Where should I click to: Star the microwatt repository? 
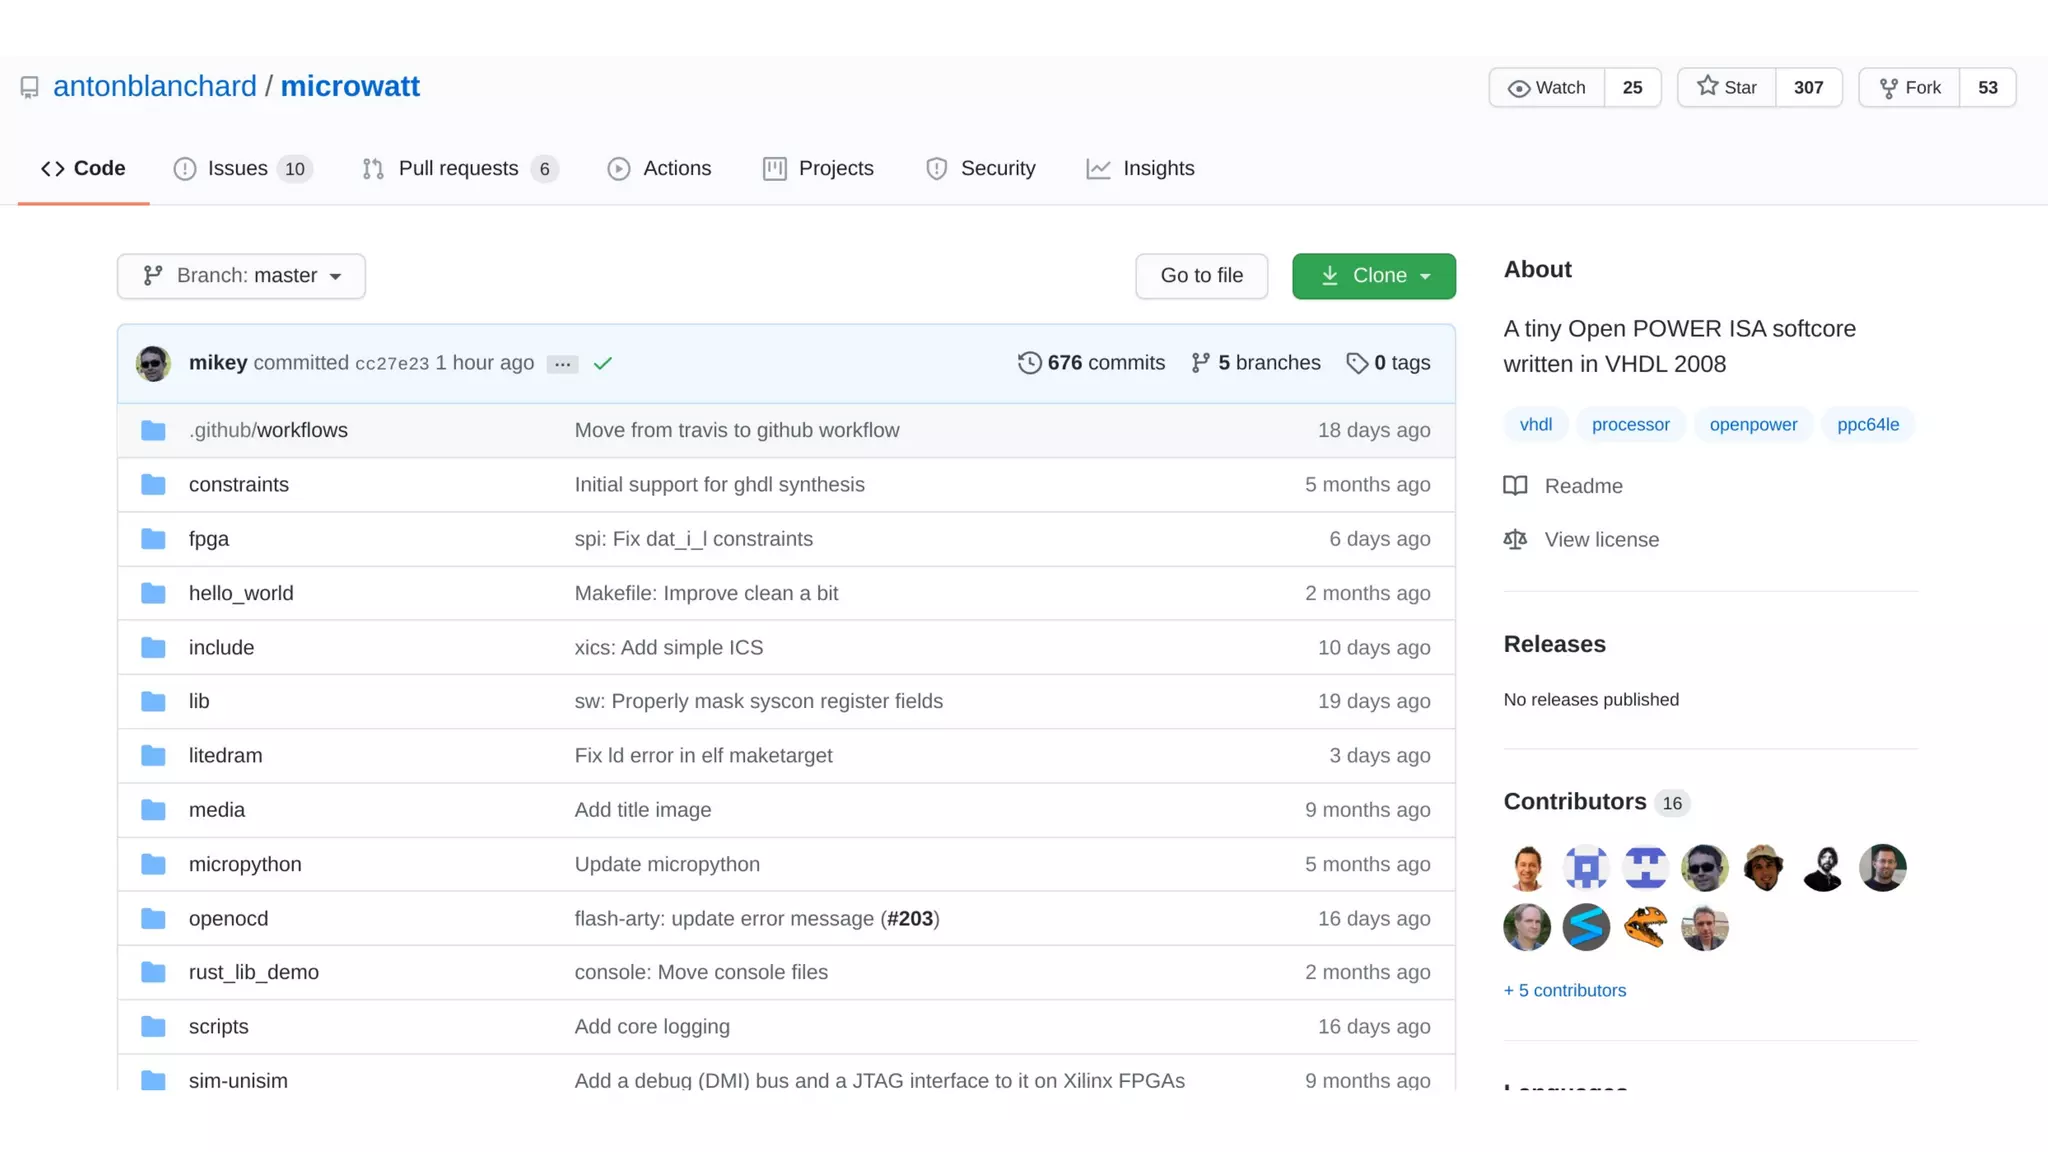click(x=1727, y=88)
